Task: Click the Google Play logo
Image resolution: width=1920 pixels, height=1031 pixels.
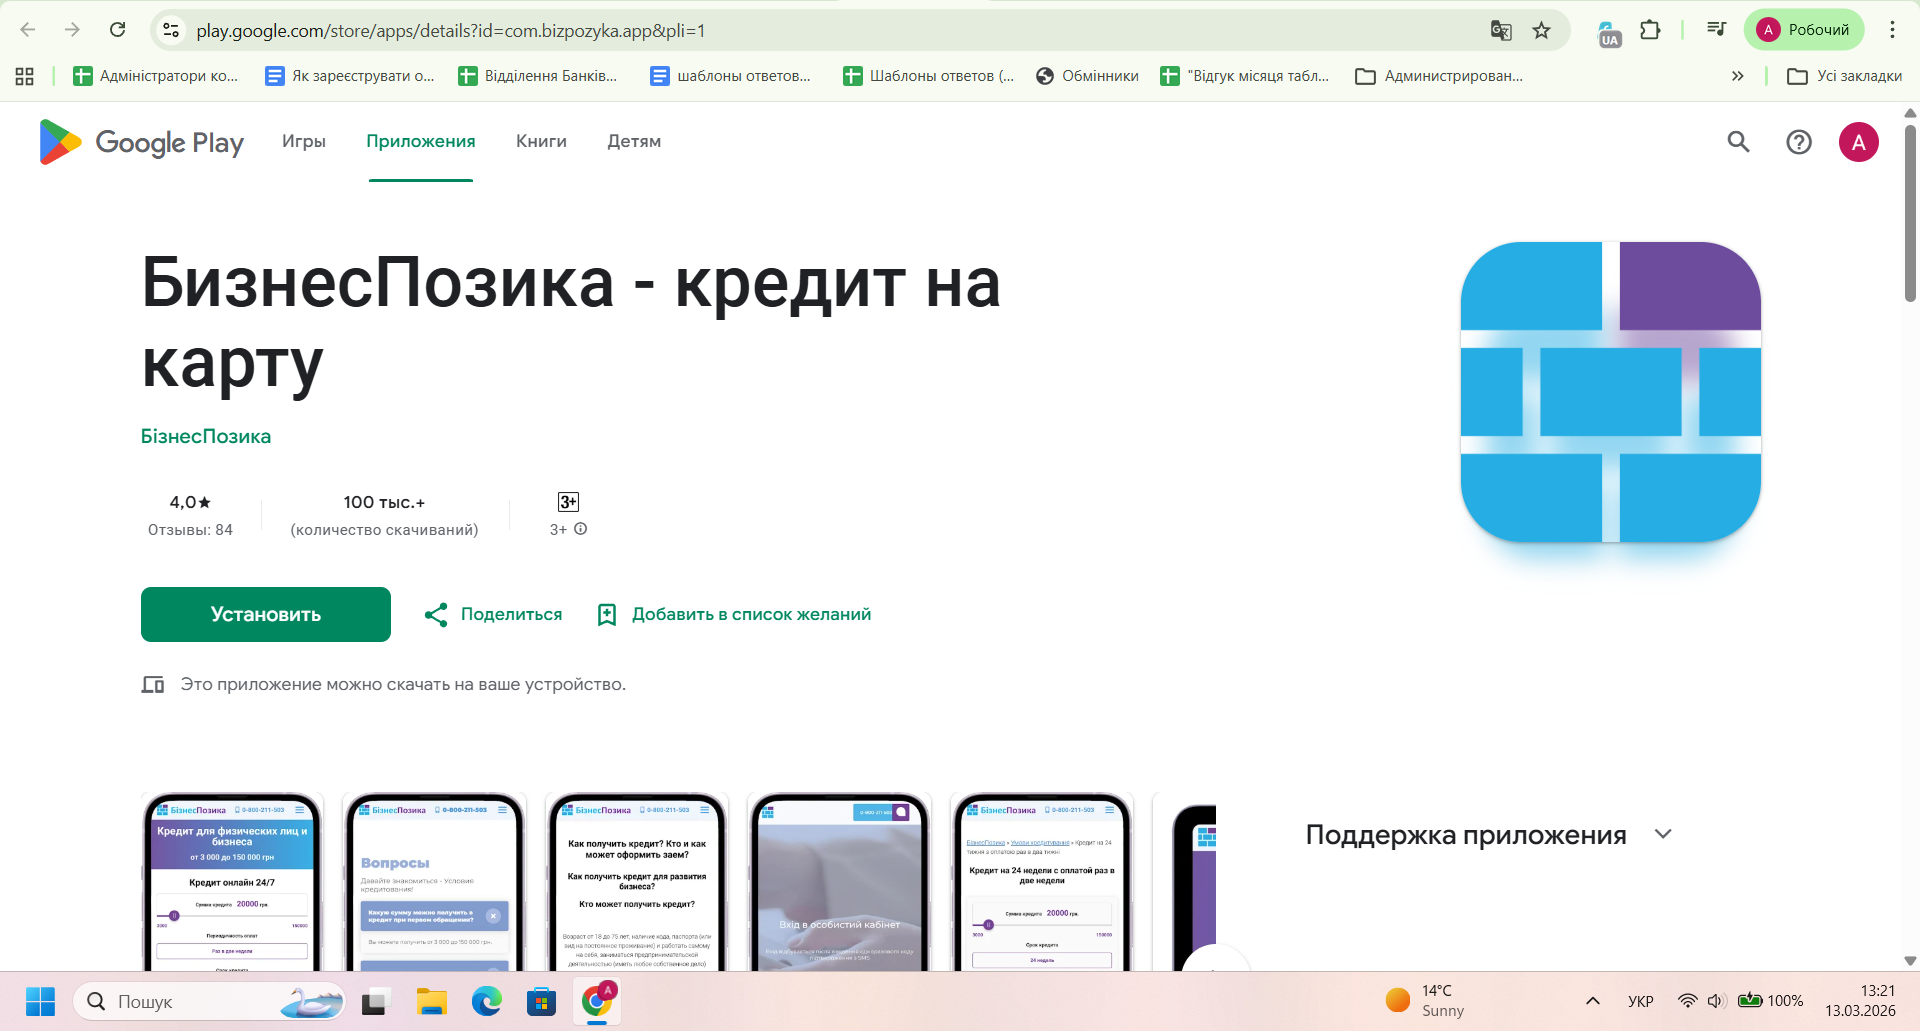Action: click(x=141, y=142)
